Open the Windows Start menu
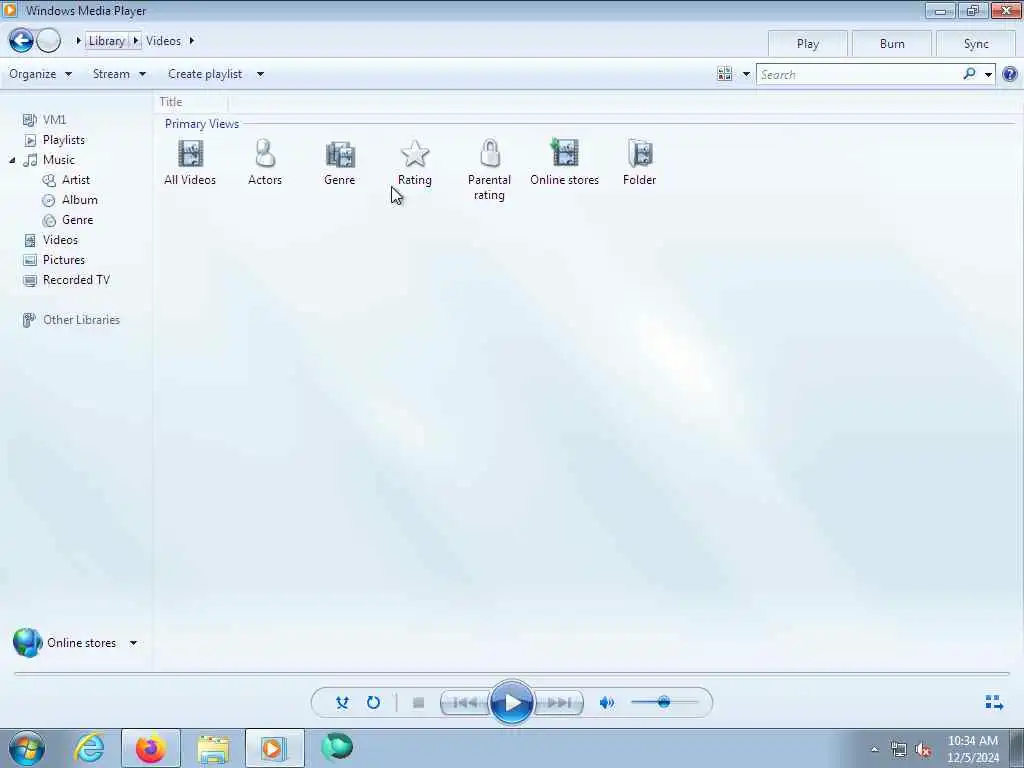Viewport: 1024px width, 768px height. tap(27, 748)
